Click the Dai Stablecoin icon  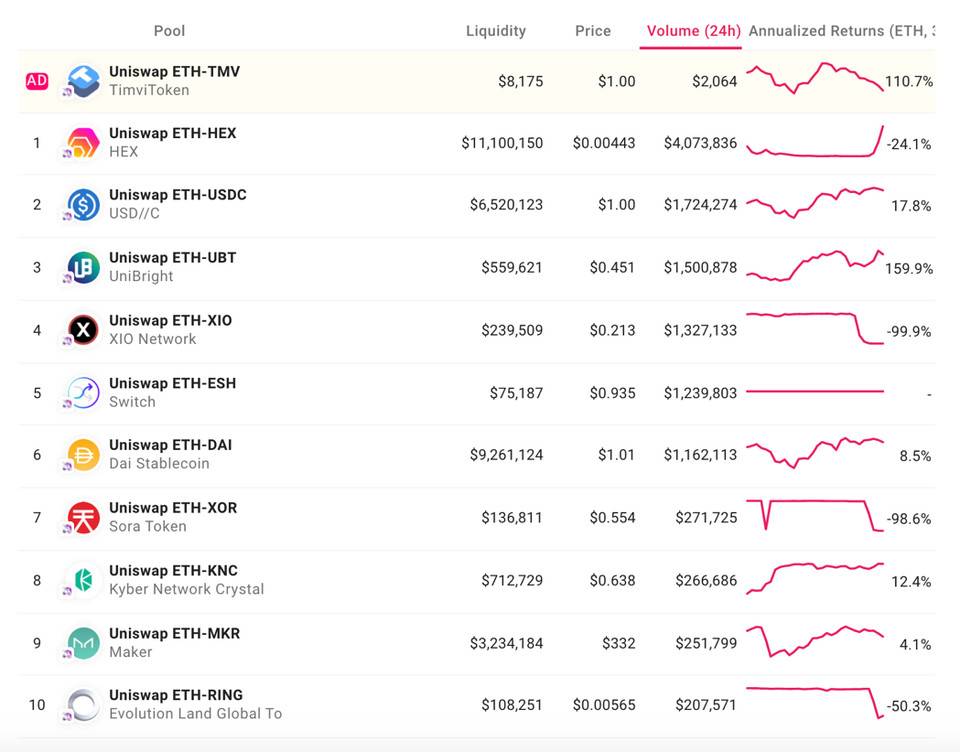click(x=83, y=455)
